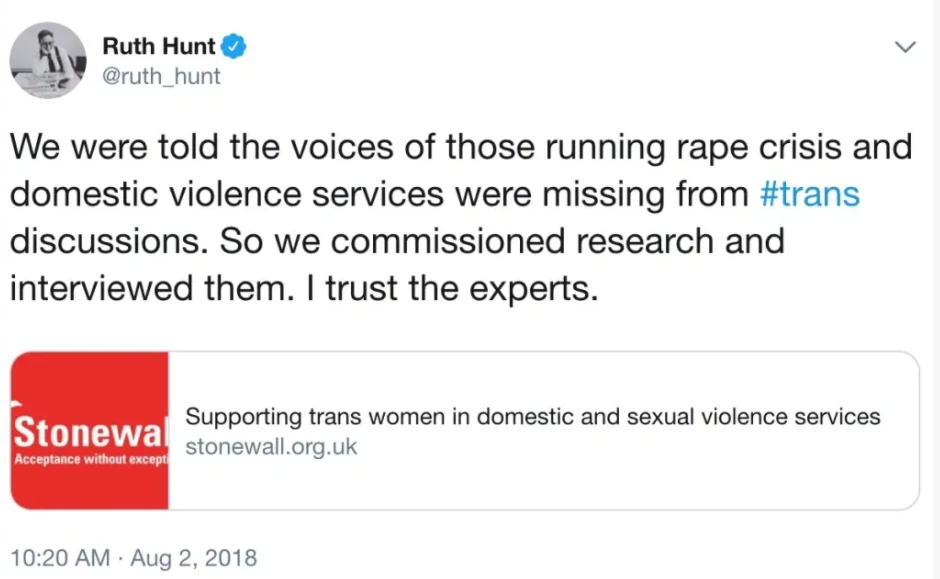Click the @ruth_hunt handle
Image resolution: width=940 pixels, height=579 pixels.
point(162,76)
